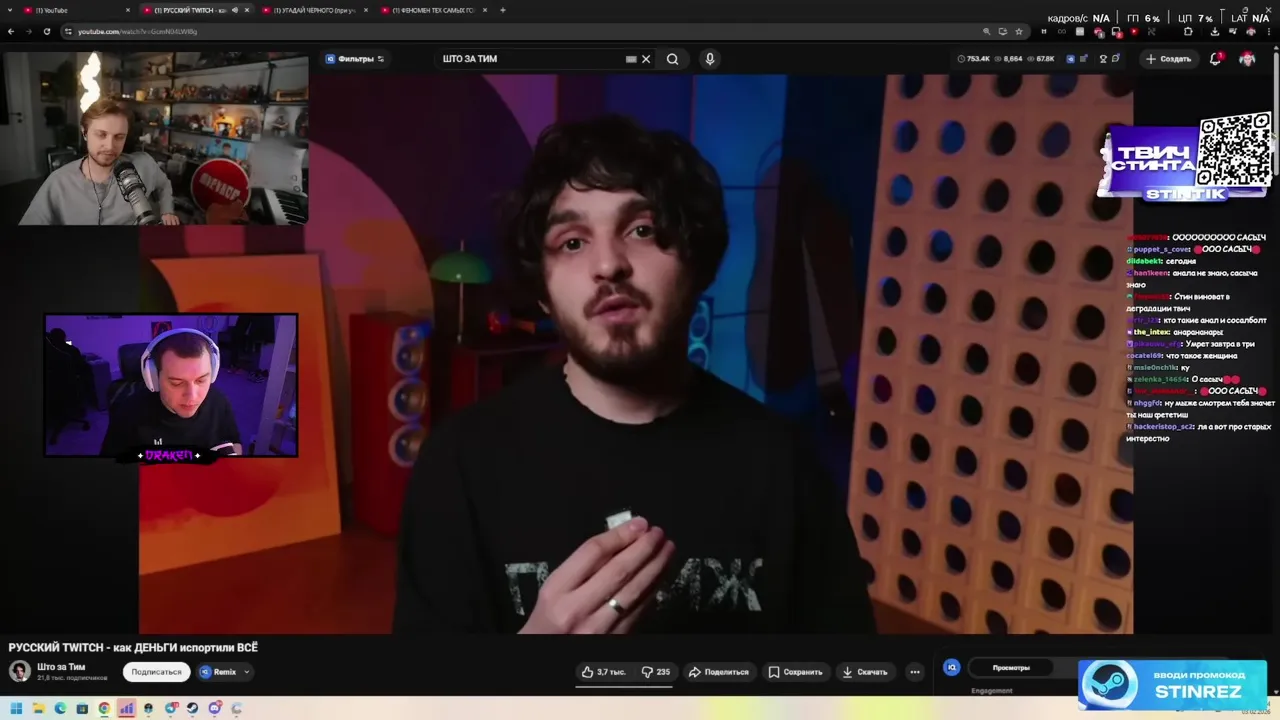Click the browser back arrow
The image size is (1280, 720).
(x=11, y=31)
